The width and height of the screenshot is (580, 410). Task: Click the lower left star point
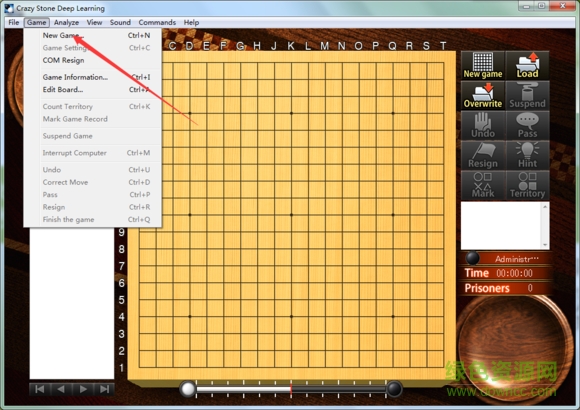click(190, 316)
